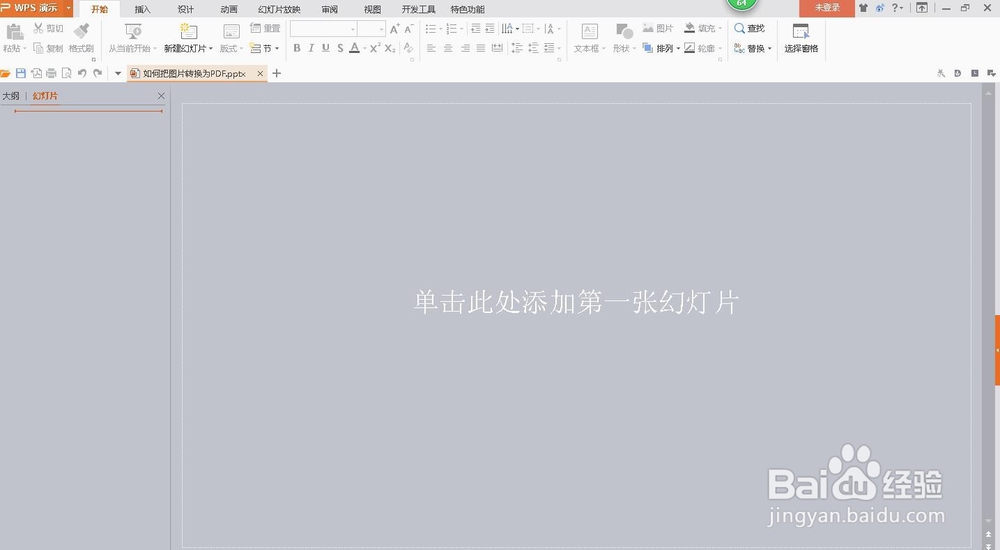
Task: Increase font size with A+ icon
Action: tap(395, 29)
